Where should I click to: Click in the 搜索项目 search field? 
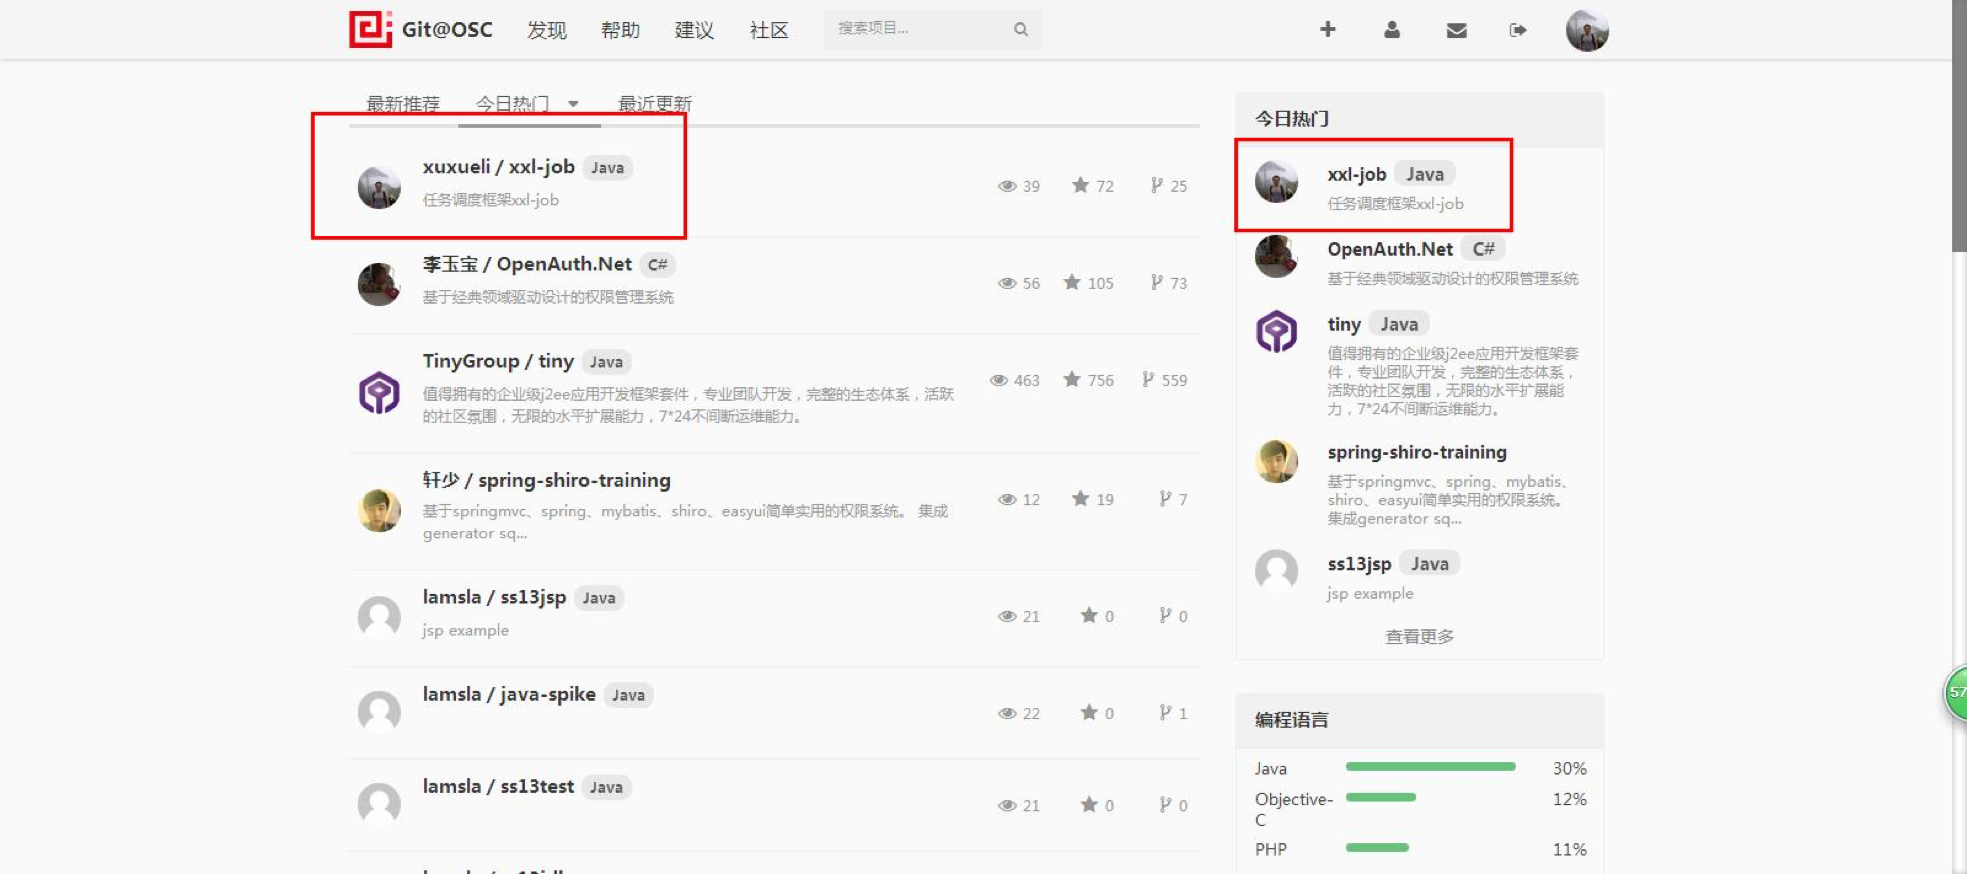(x=915, y=29)
